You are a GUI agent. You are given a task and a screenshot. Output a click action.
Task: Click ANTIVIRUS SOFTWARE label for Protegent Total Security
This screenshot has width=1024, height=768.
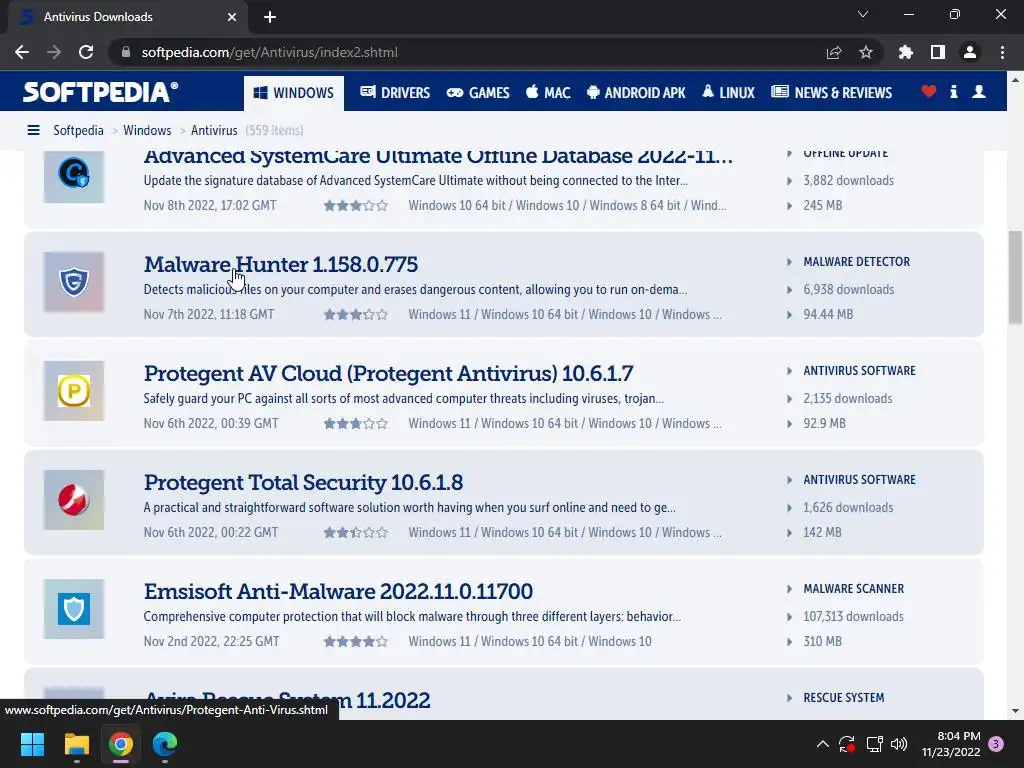pyautogui.click(x=859, y=480)
